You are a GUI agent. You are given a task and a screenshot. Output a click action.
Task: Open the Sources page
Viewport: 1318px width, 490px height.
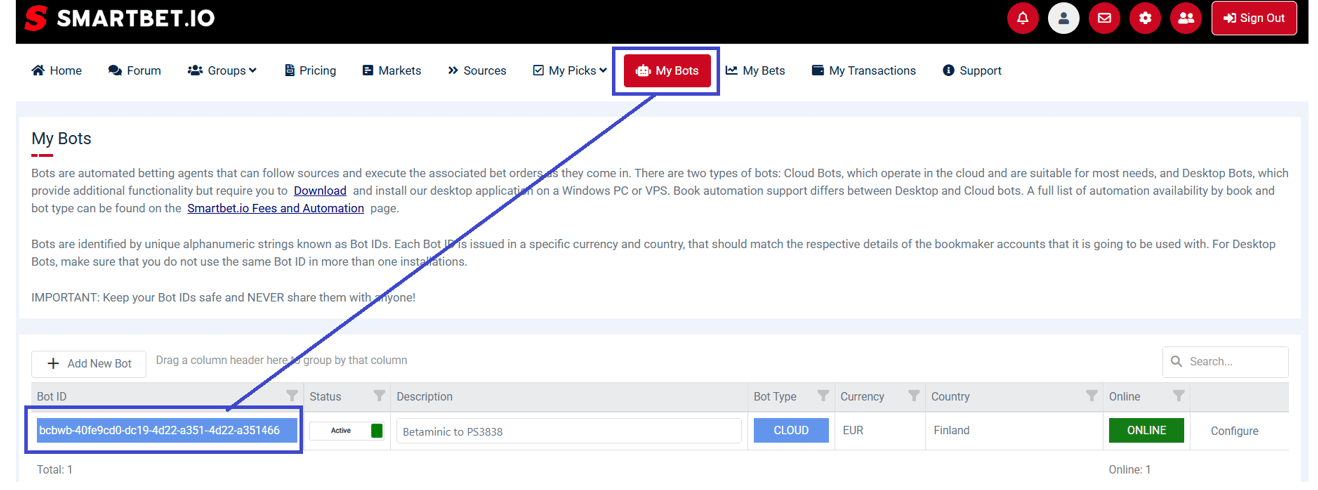(477, 71)
